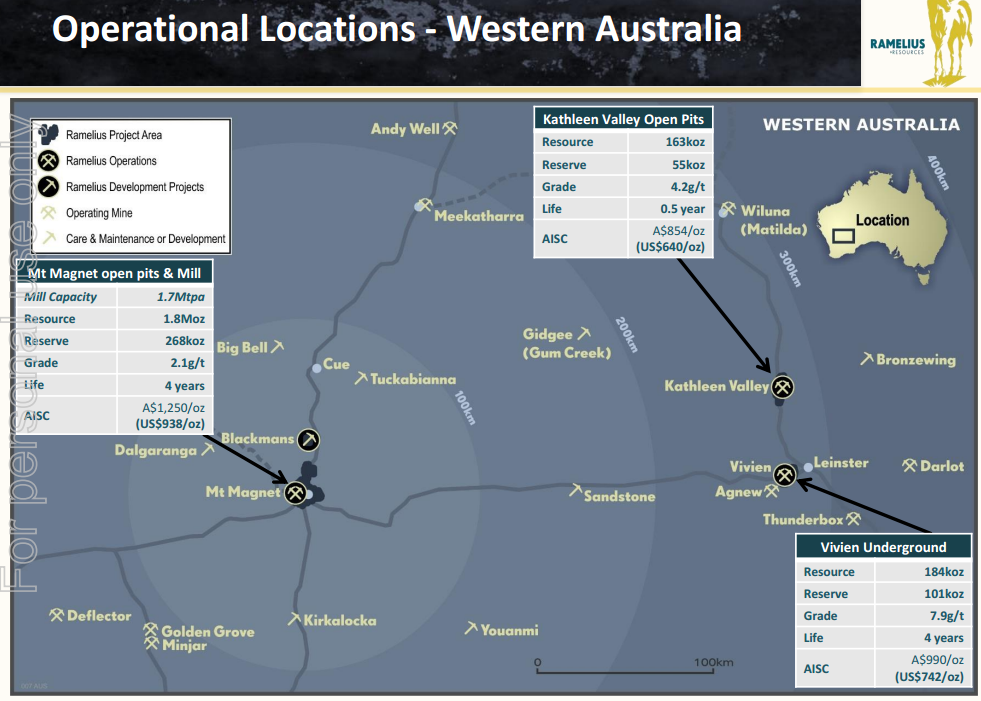Click the Deflector mine icon

coord(56,615)
